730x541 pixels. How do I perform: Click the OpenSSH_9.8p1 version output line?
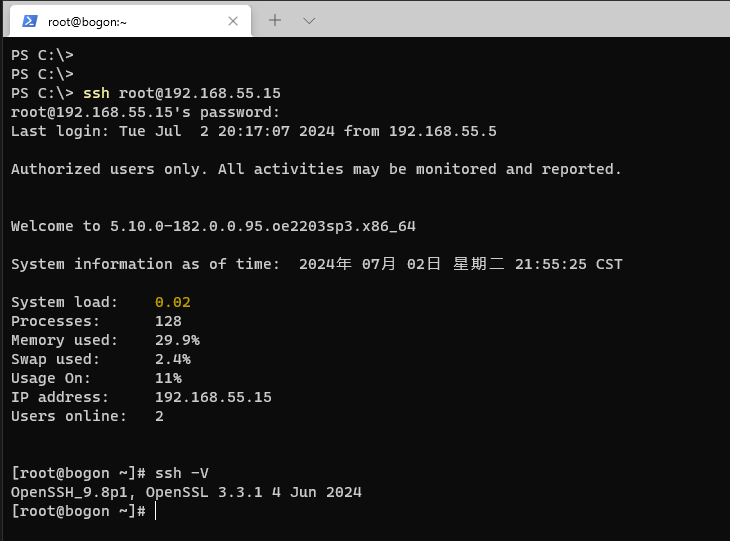tap(186, 492)
